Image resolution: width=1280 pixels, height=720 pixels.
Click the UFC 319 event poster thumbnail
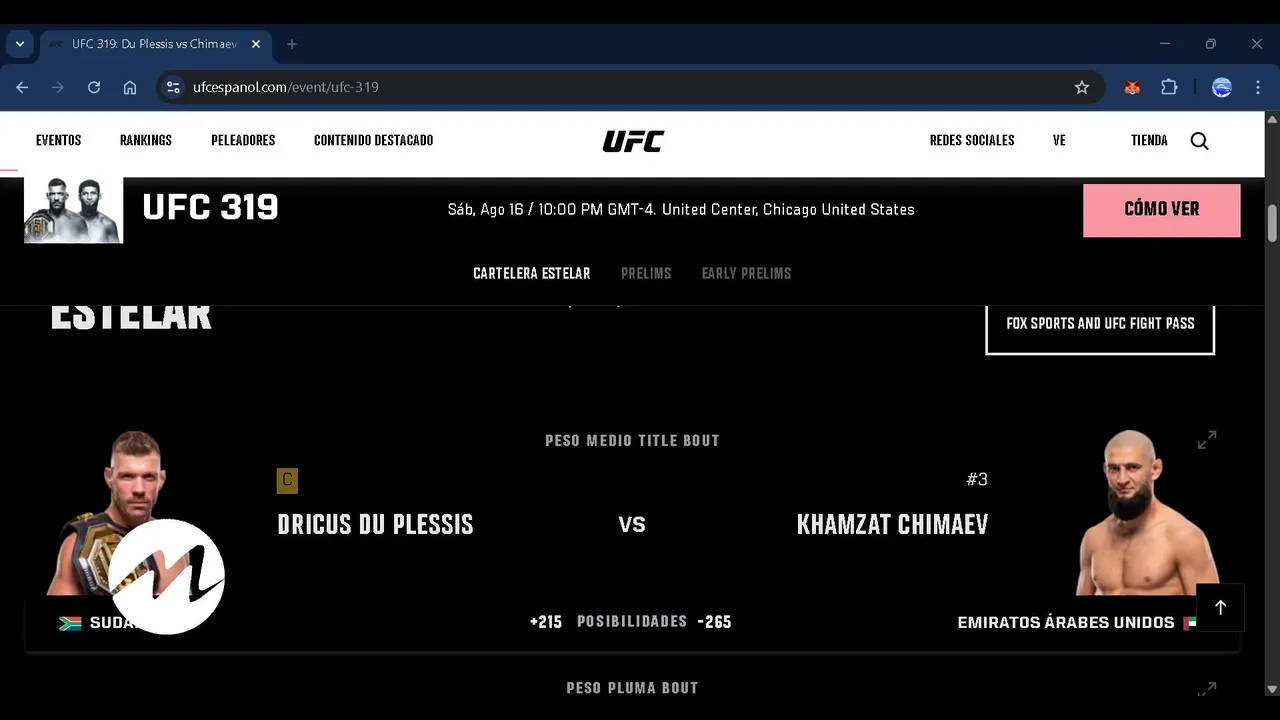coord(73,210)
